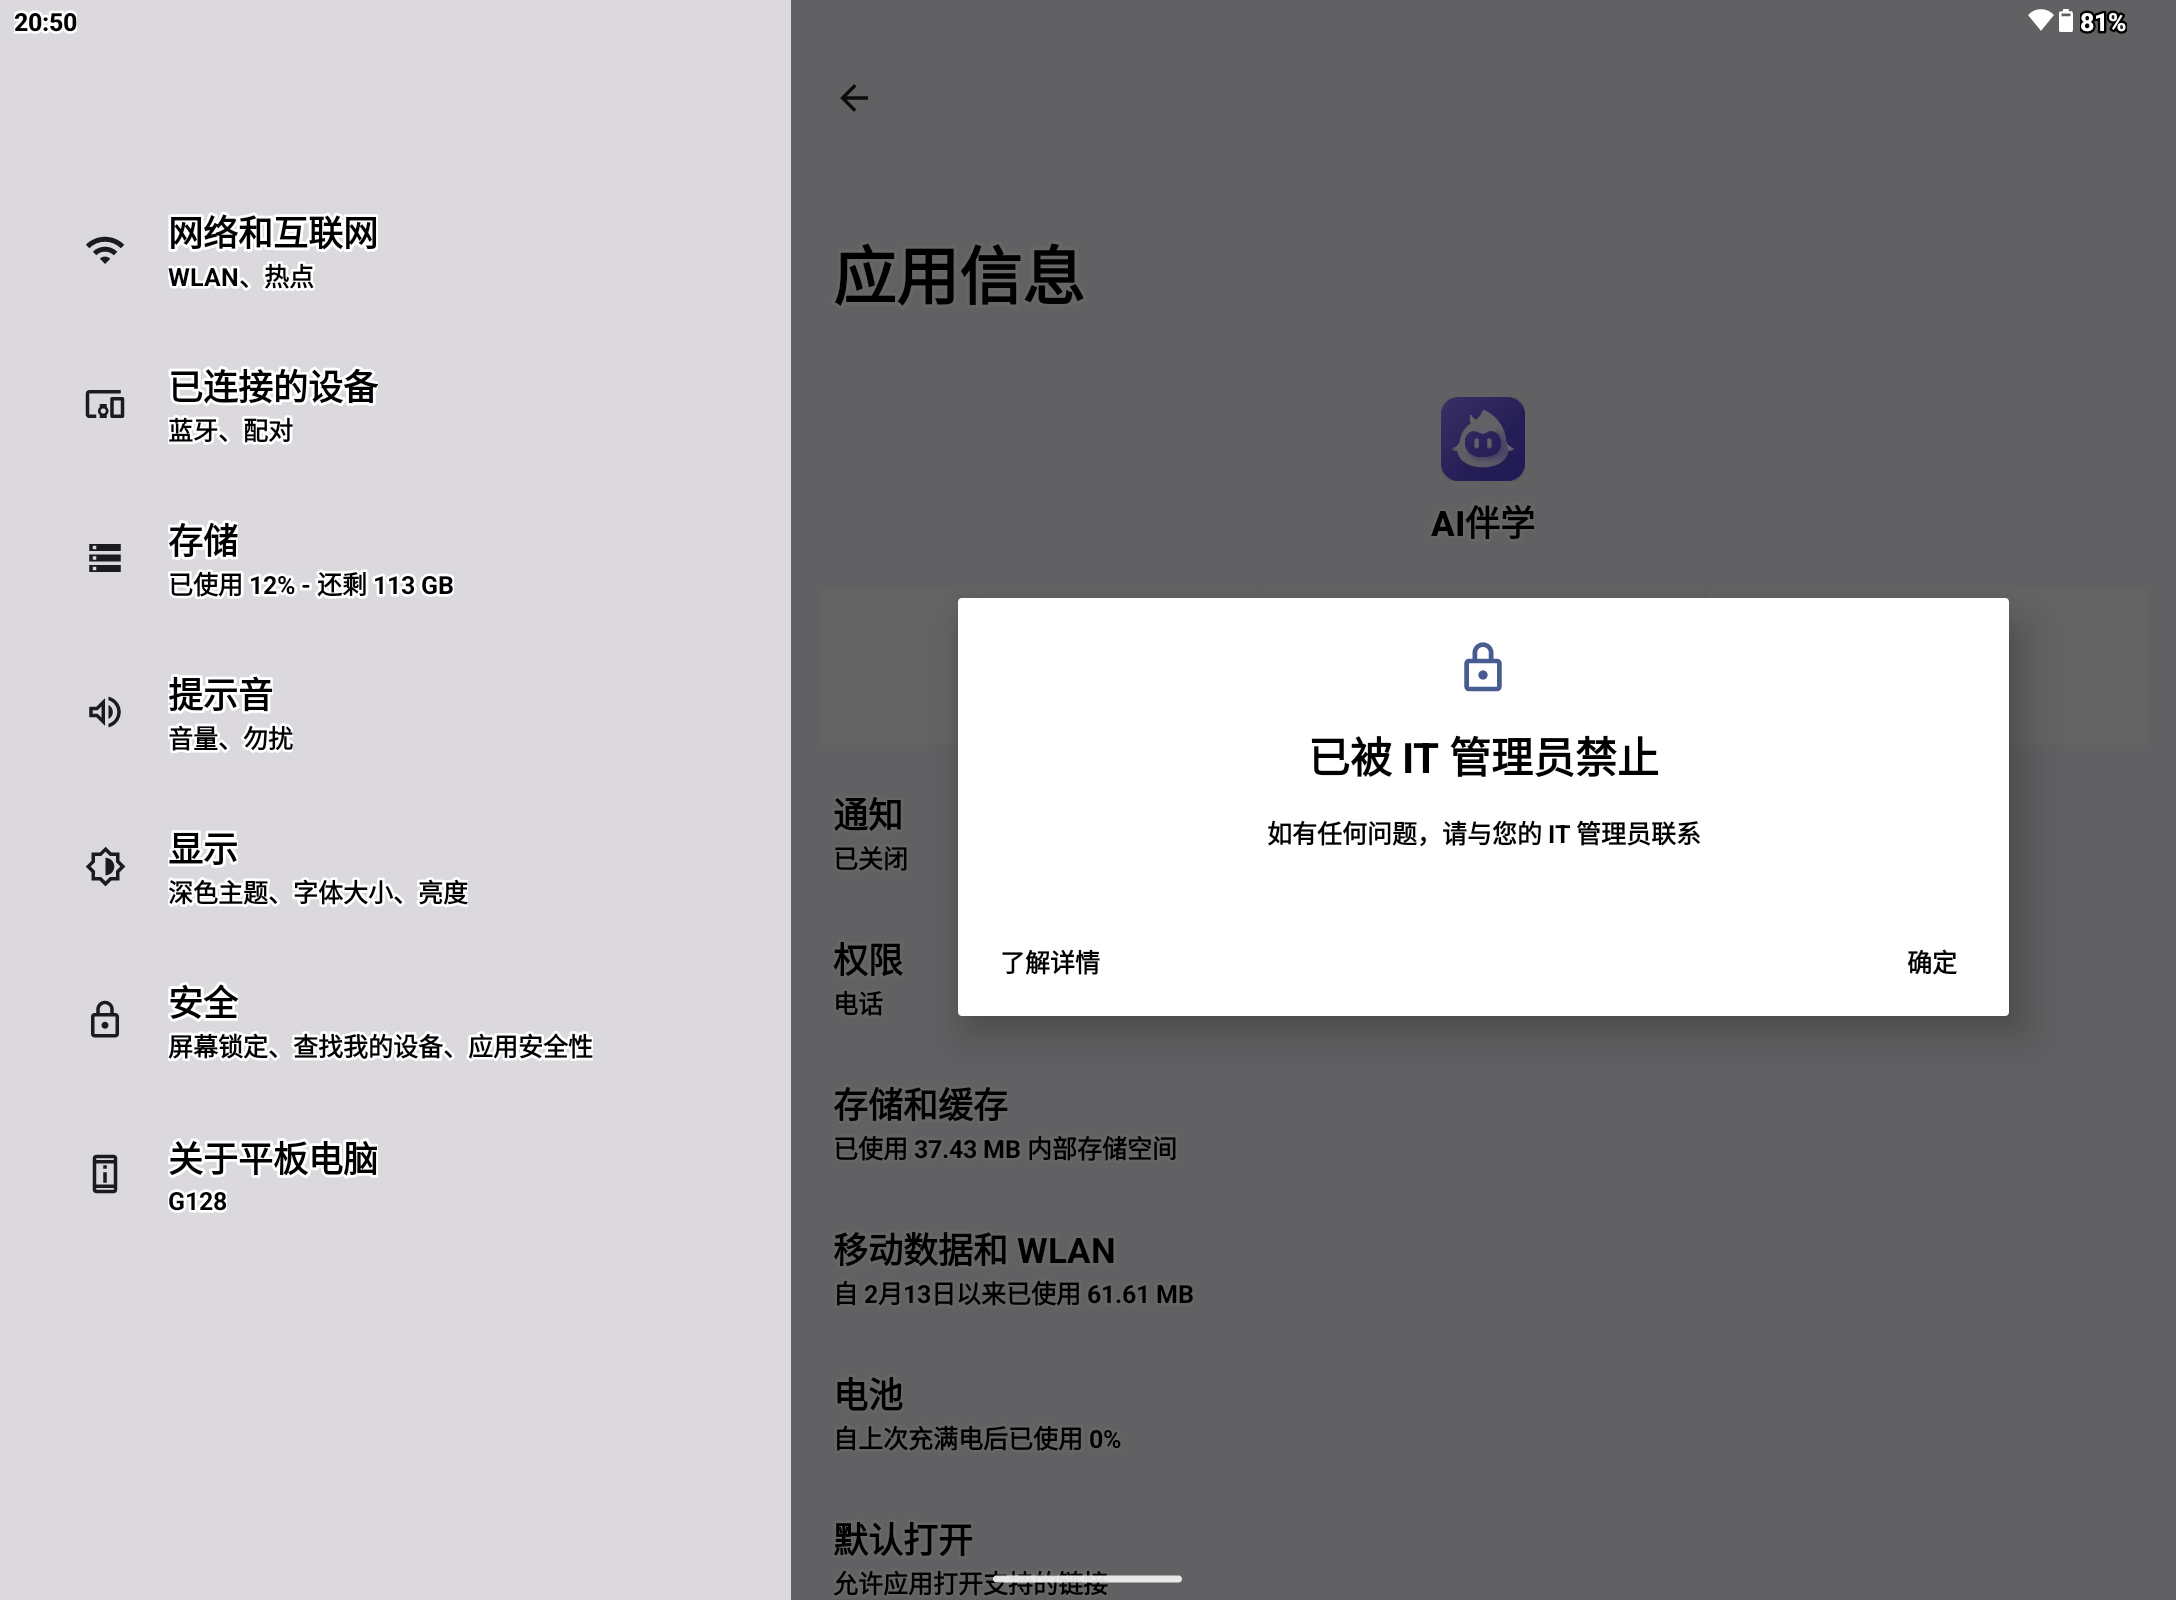Open 已连接的设备 settings
2176x1600 pixels.
[x=272, y=404]
